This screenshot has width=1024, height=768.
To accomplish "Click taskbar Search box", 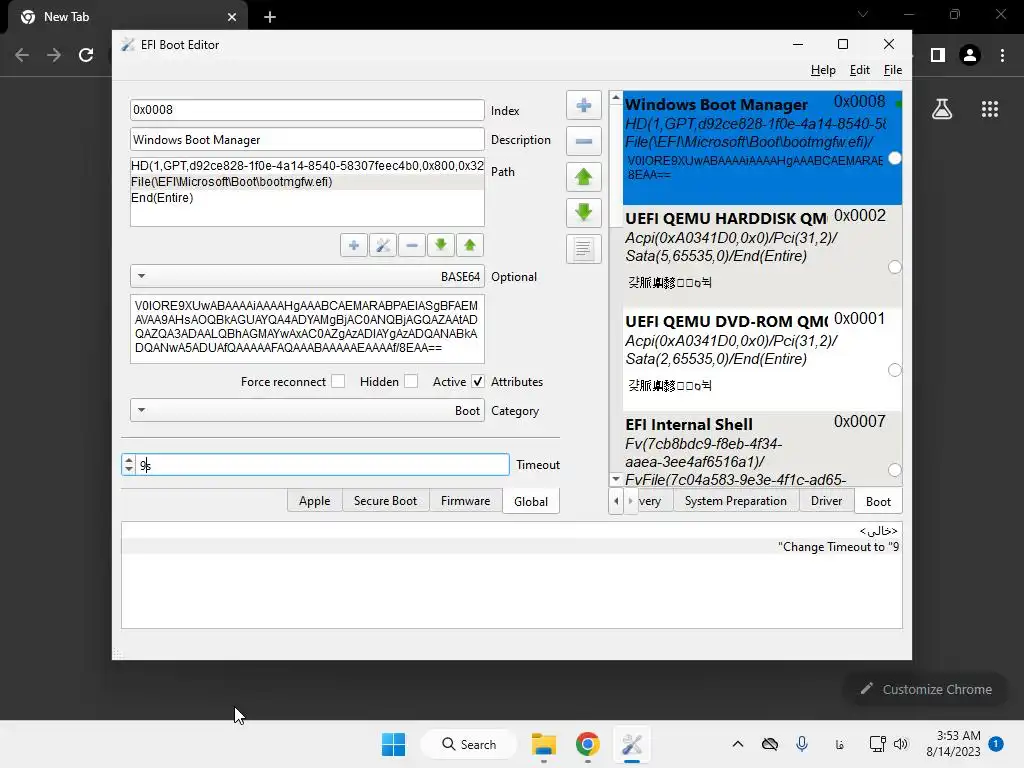I will [x=469, y=744].
